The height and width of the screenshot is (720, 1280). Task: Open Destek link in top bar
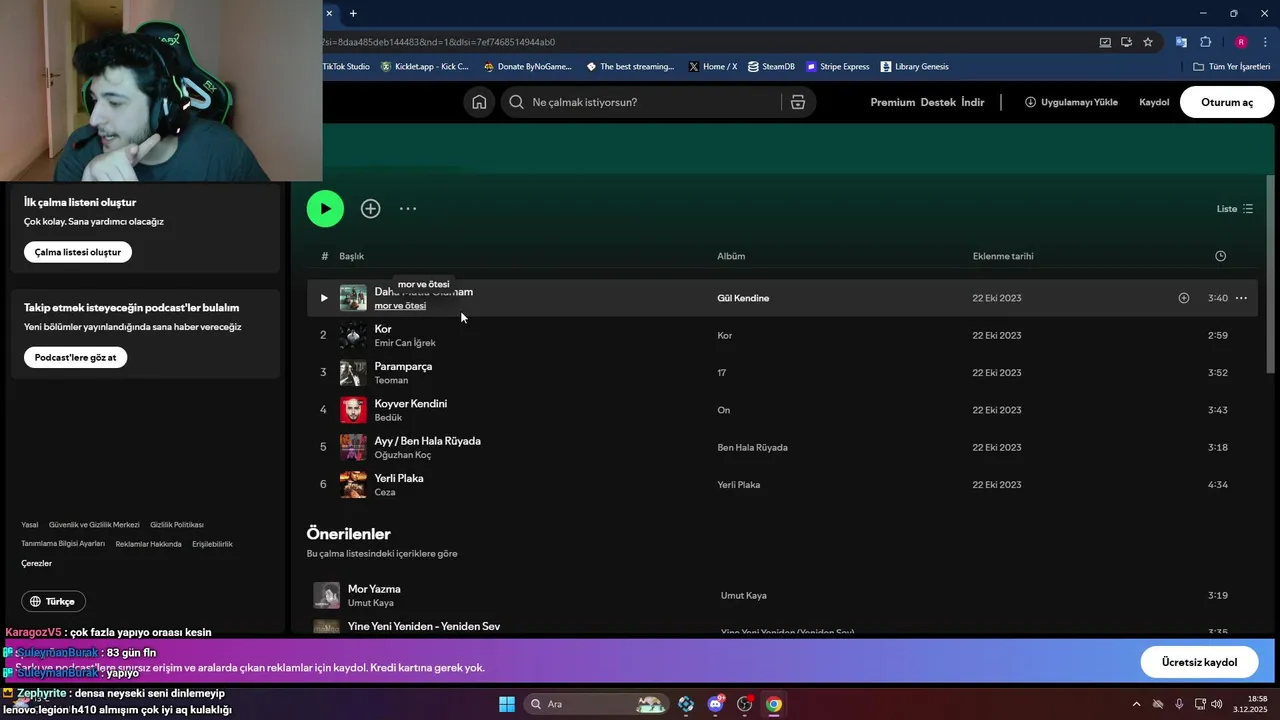938,102
